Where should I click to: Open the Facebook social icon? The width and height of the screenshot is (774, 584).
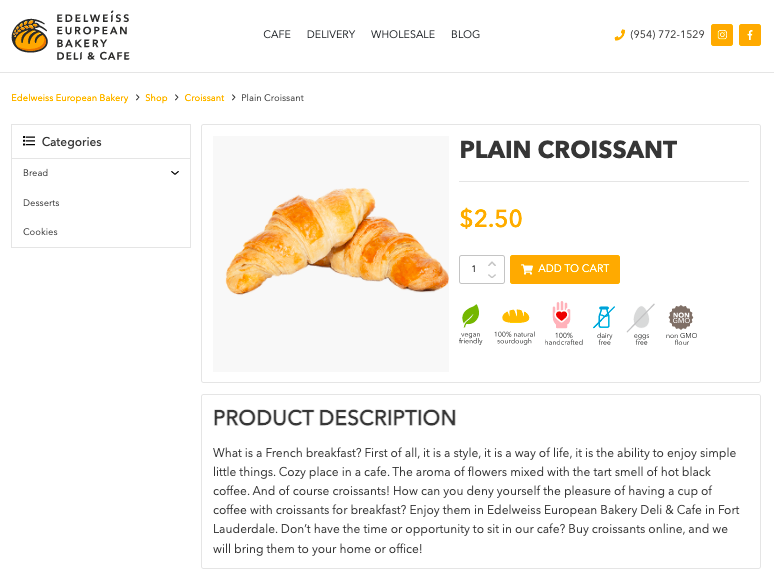click(x=750, y=35)
